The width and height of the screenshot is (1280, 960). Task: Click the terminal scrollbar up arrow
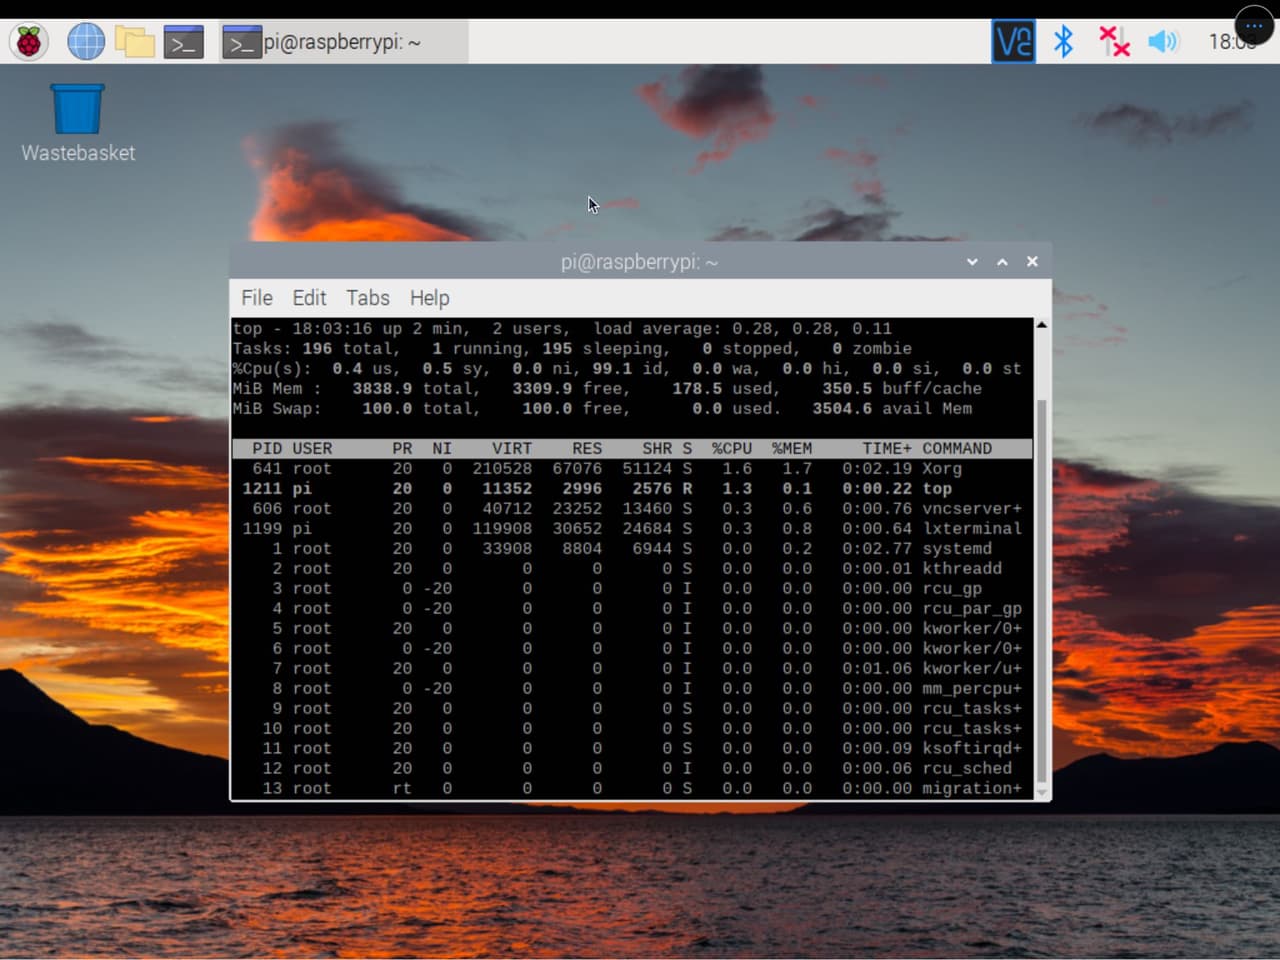tap(1042, 325)
